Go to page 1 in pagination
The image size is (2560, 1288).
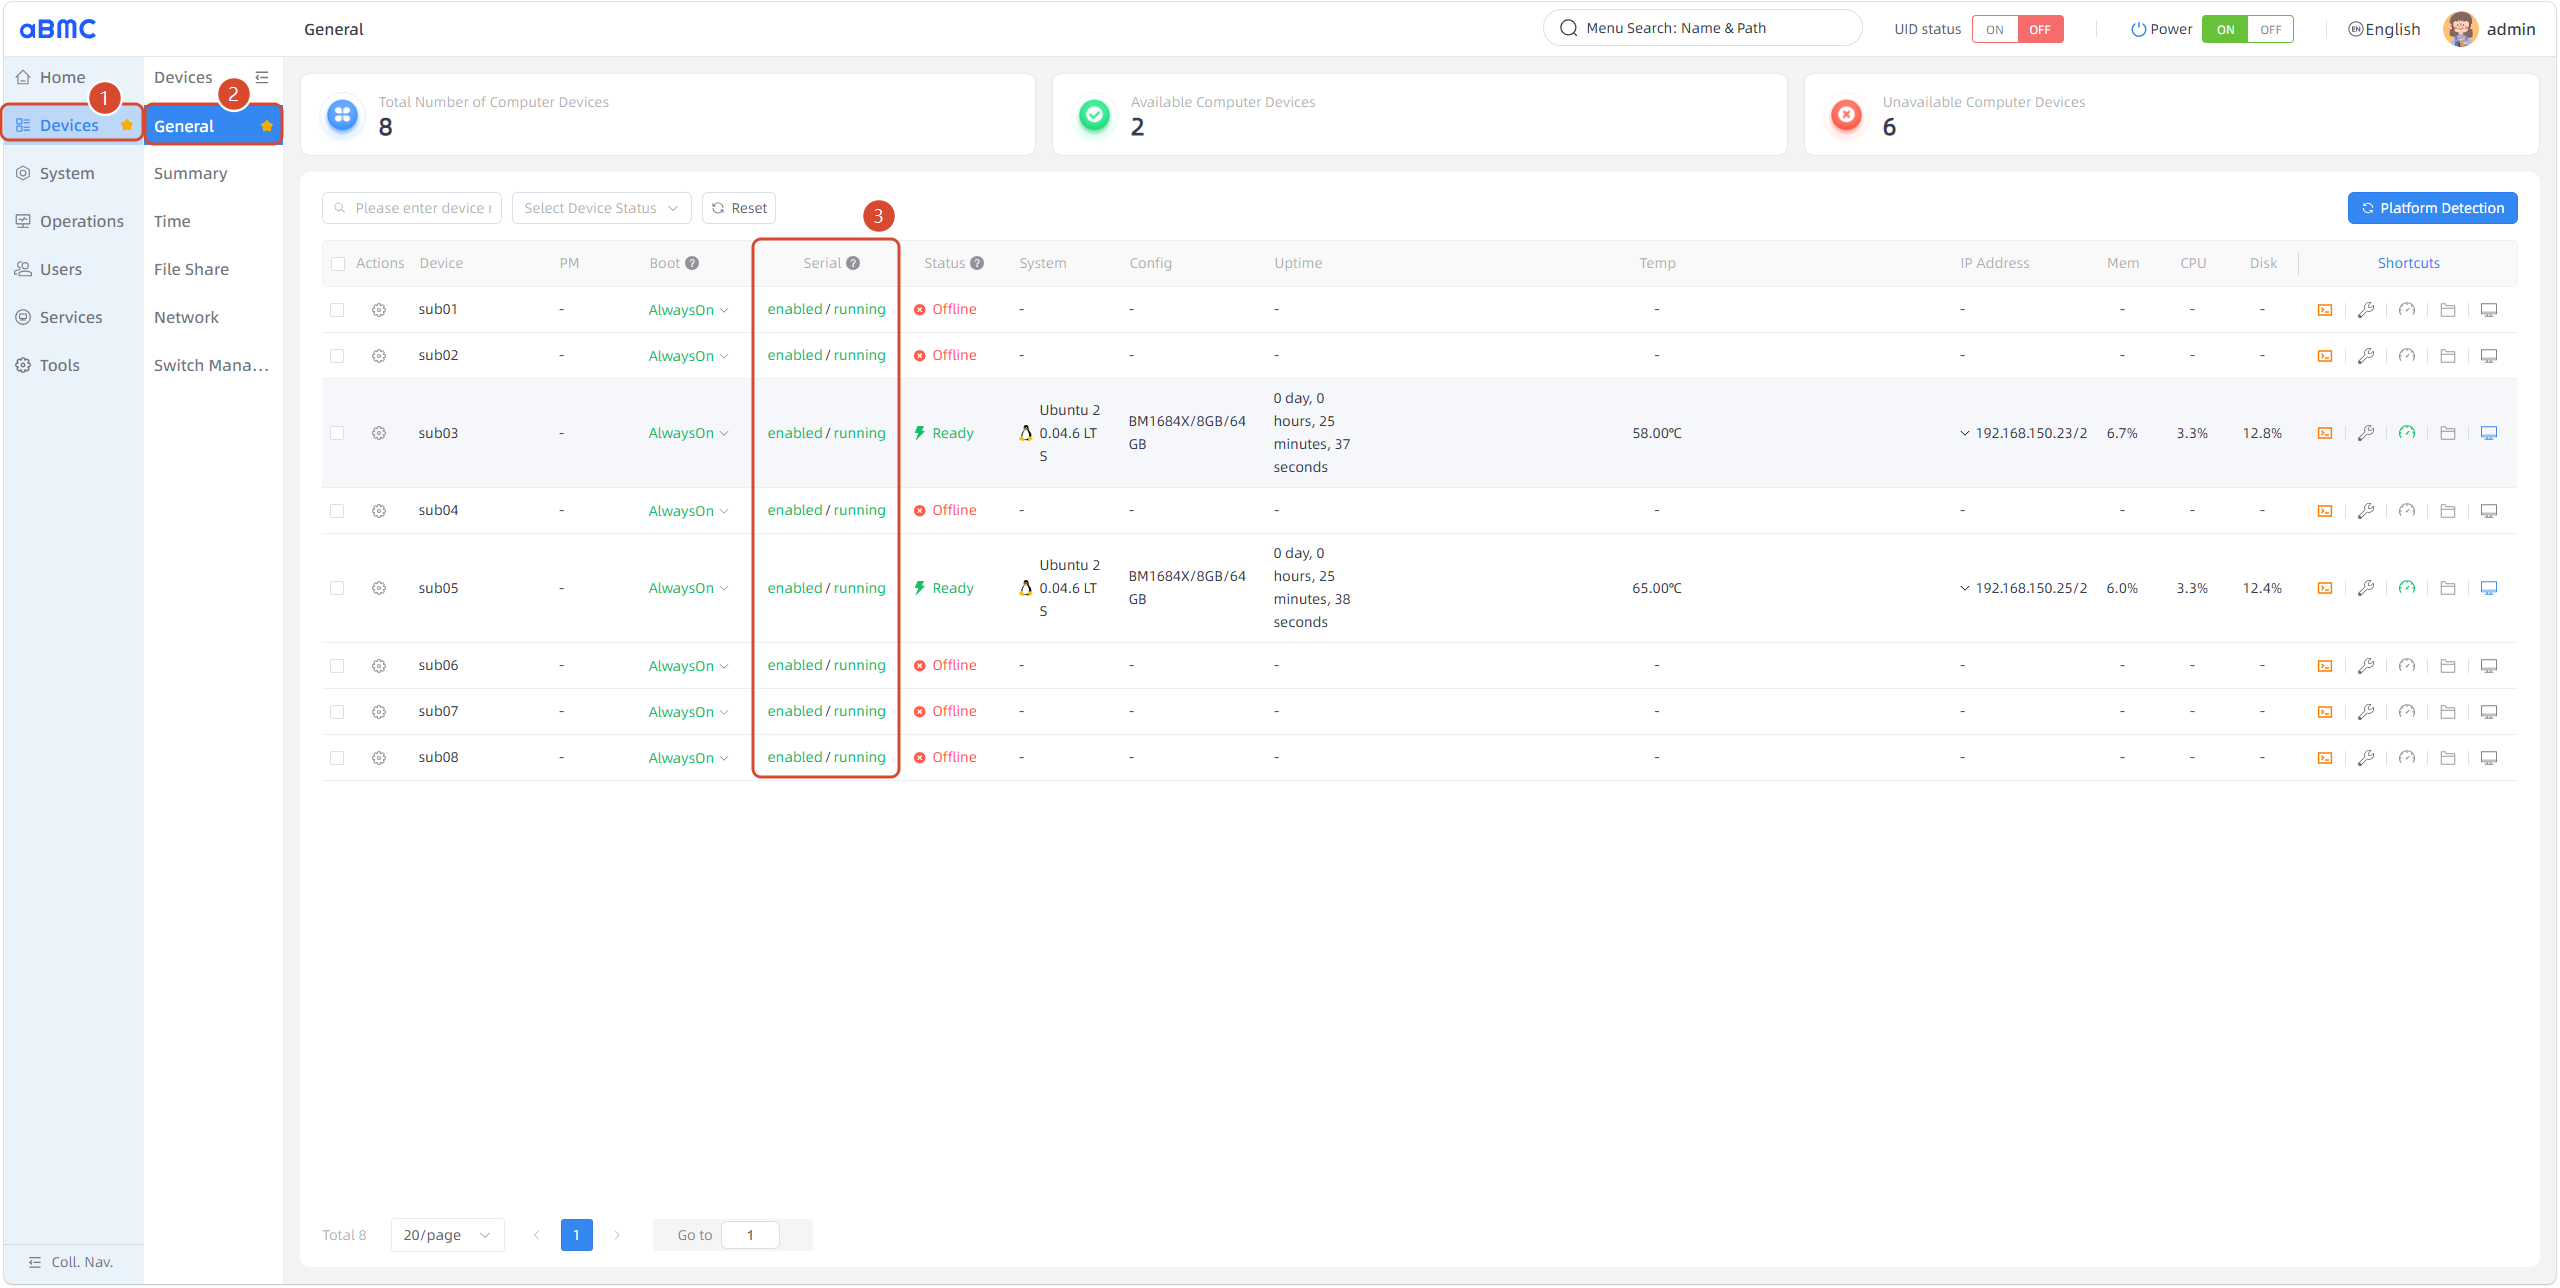click(576, 1235)
